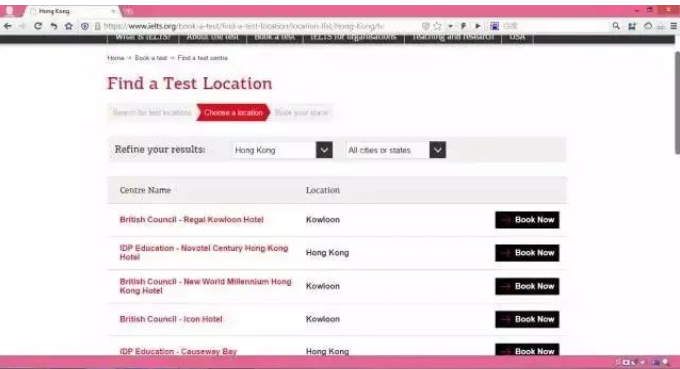Click 'Kowloon' in the Regal Kowloon Hotel row
The height and width of the screenshot is (369, 680).
pyautogui.click(x=323, y=220)
